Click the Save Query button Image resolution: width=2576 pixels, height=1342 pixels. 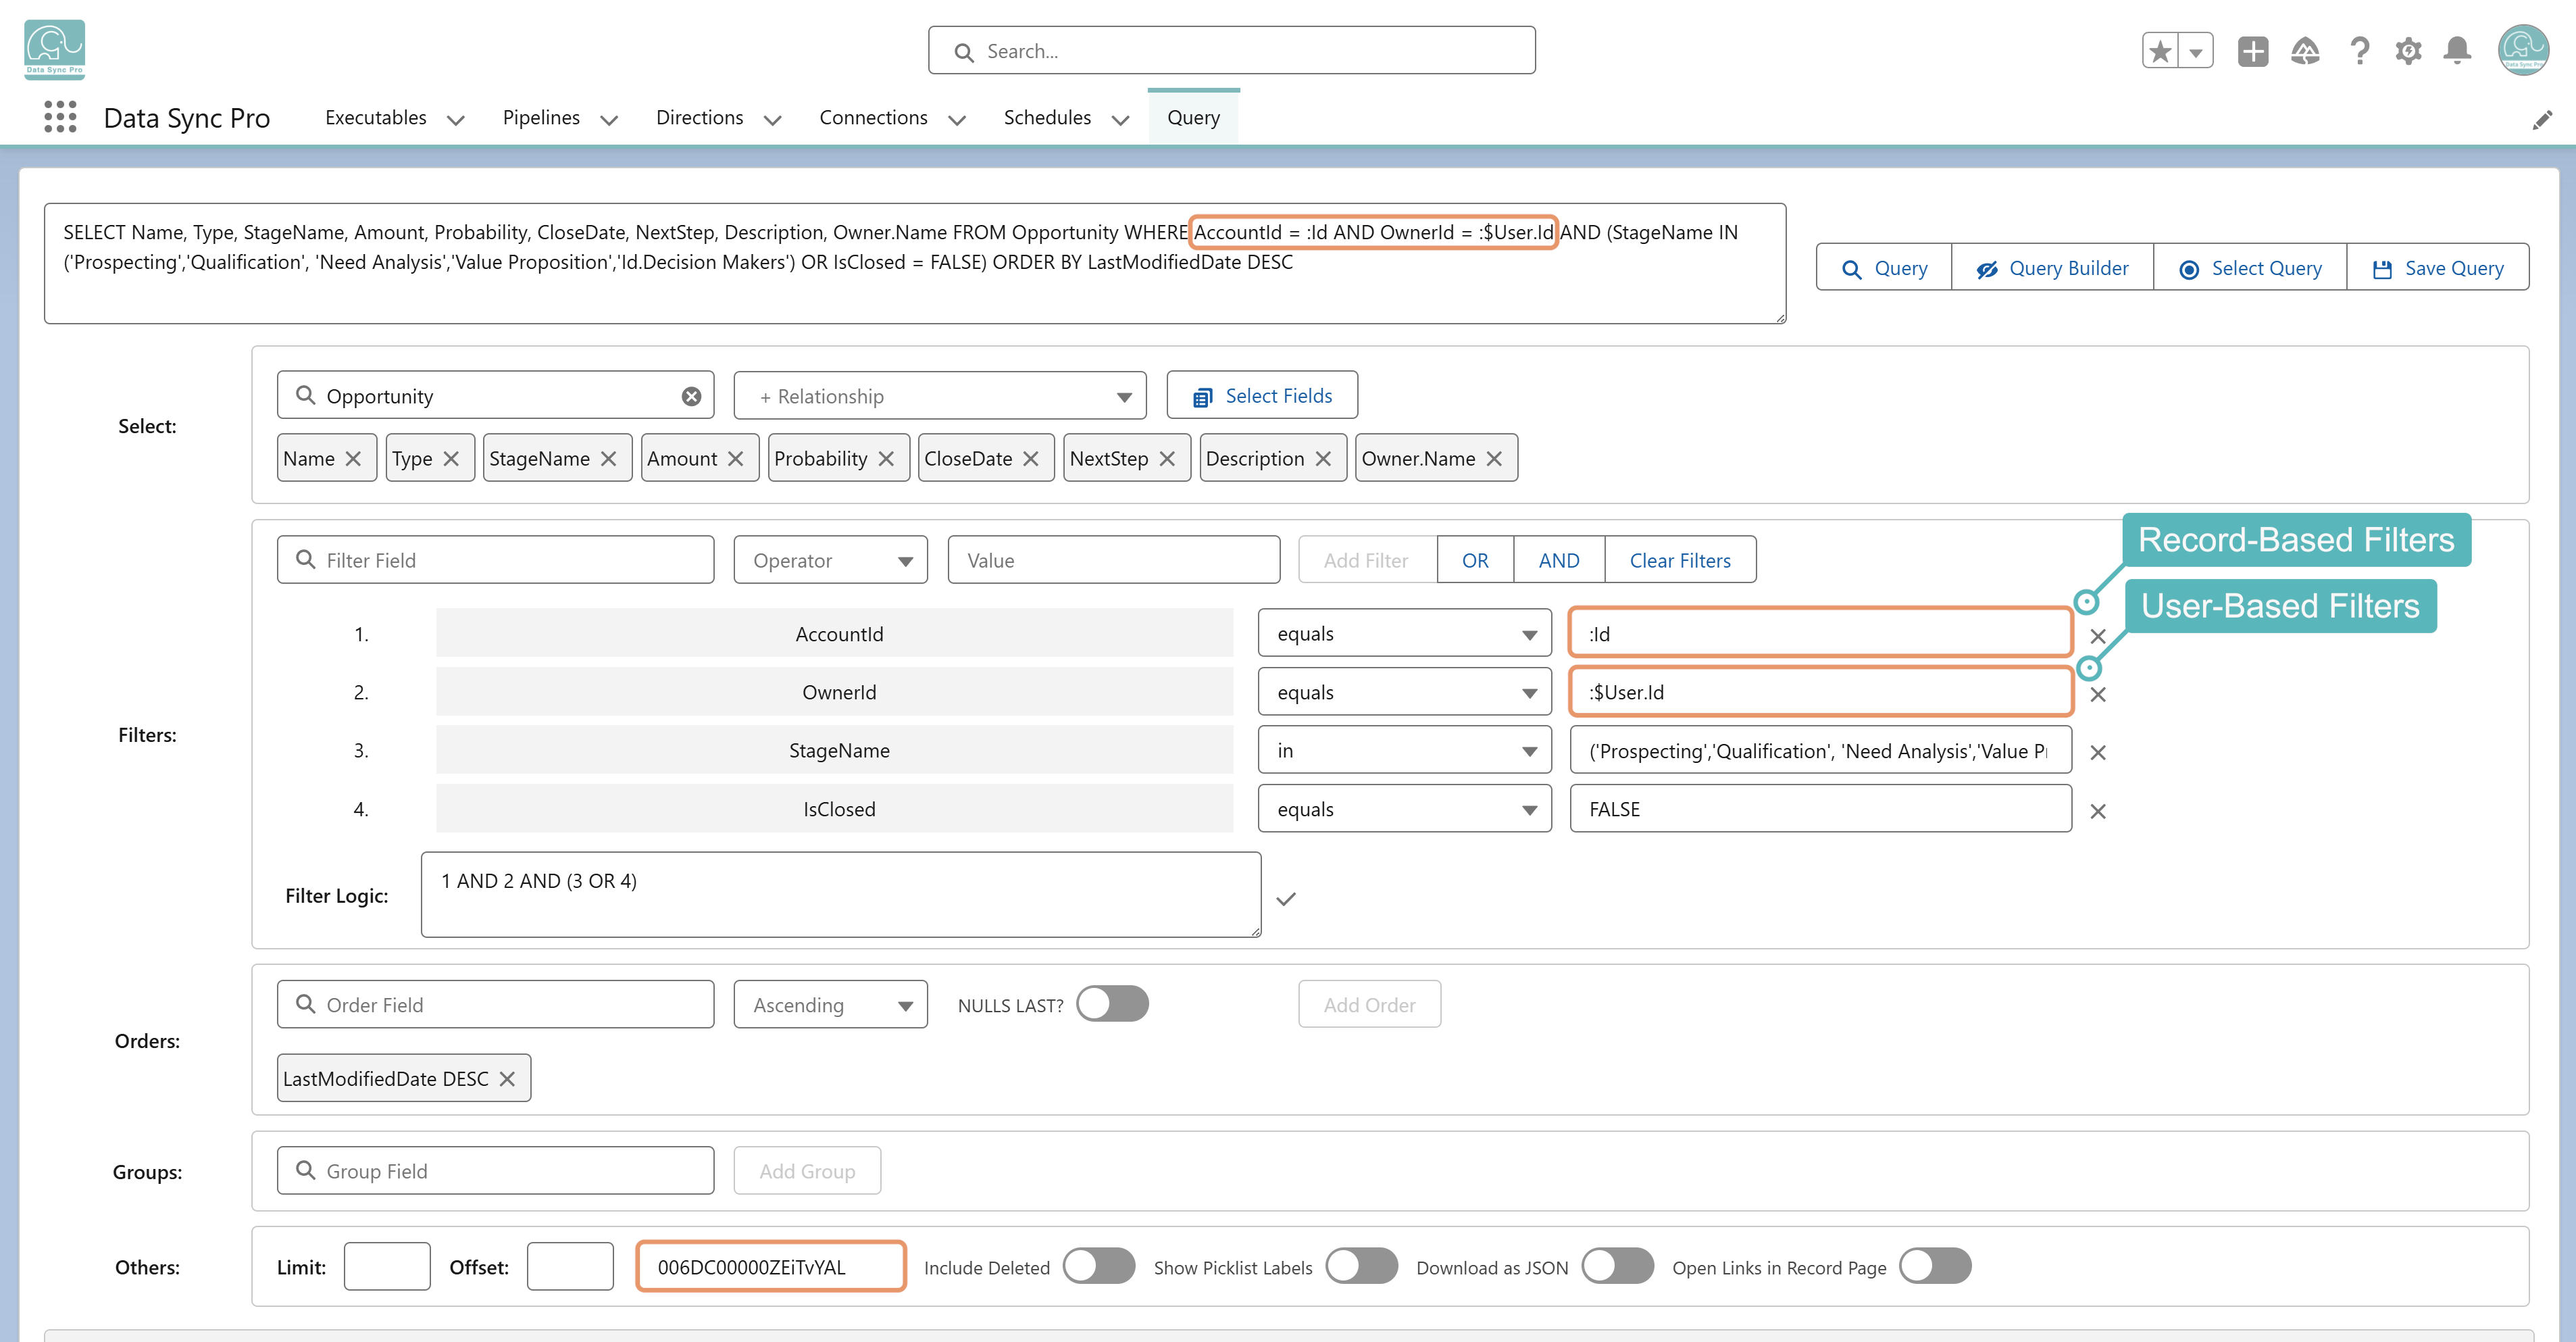coord(2437,268)
